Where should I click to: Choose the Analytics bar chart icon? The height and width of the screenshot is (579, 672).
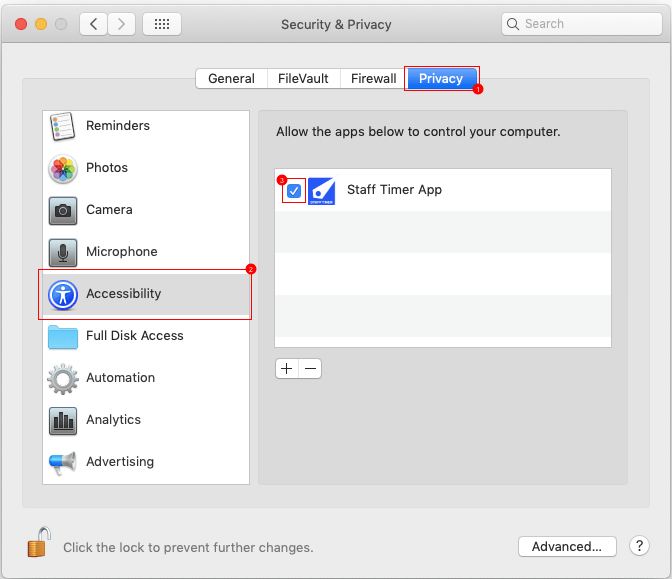[x=63, y=420]
